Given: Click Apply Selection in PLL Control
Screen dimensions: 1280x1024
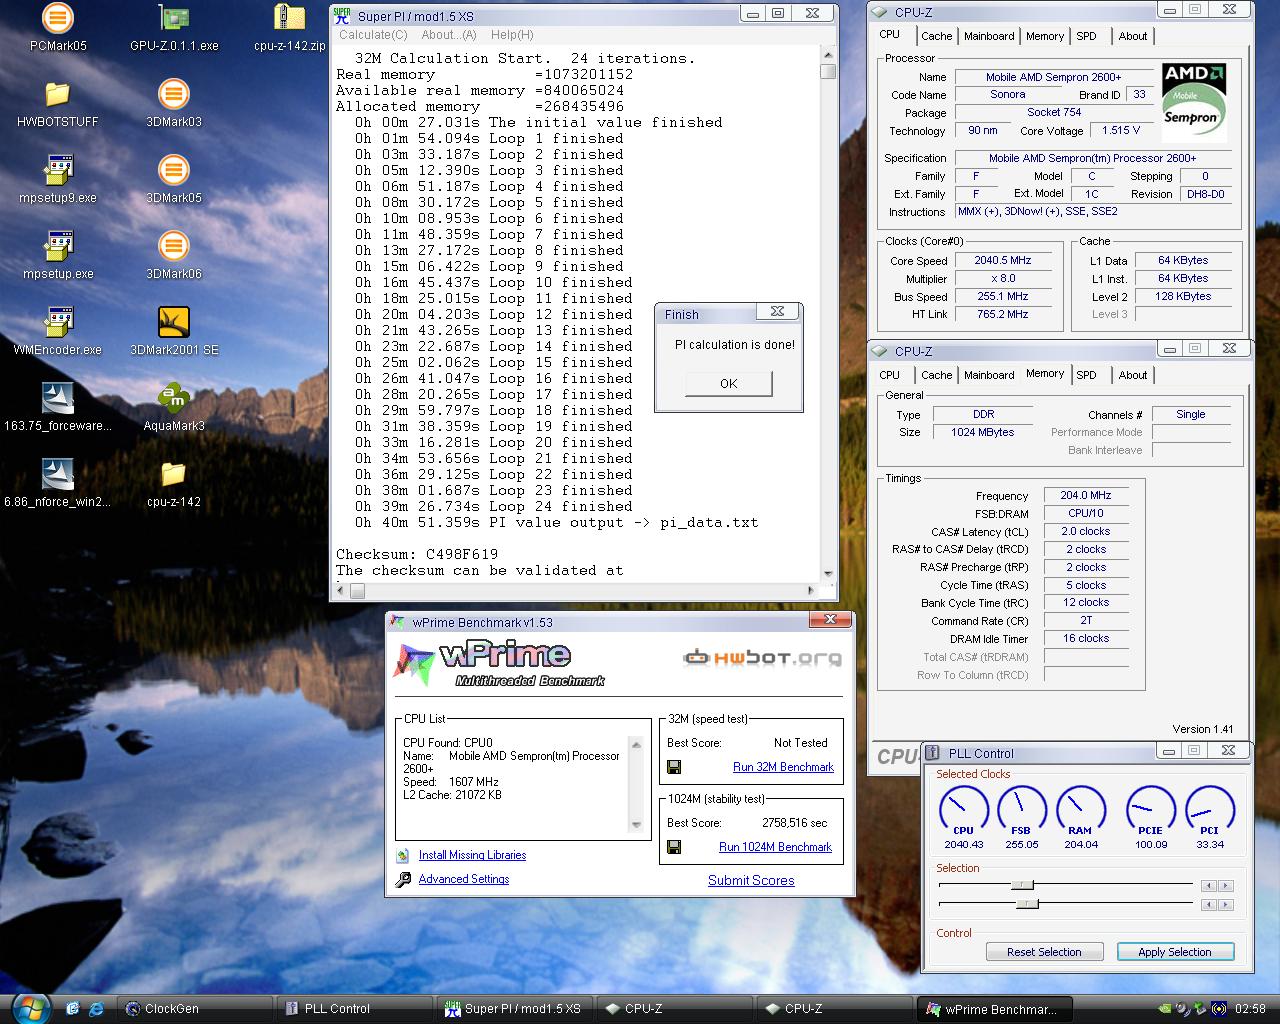Looking at the screenshot, I should coord(1175,952).
